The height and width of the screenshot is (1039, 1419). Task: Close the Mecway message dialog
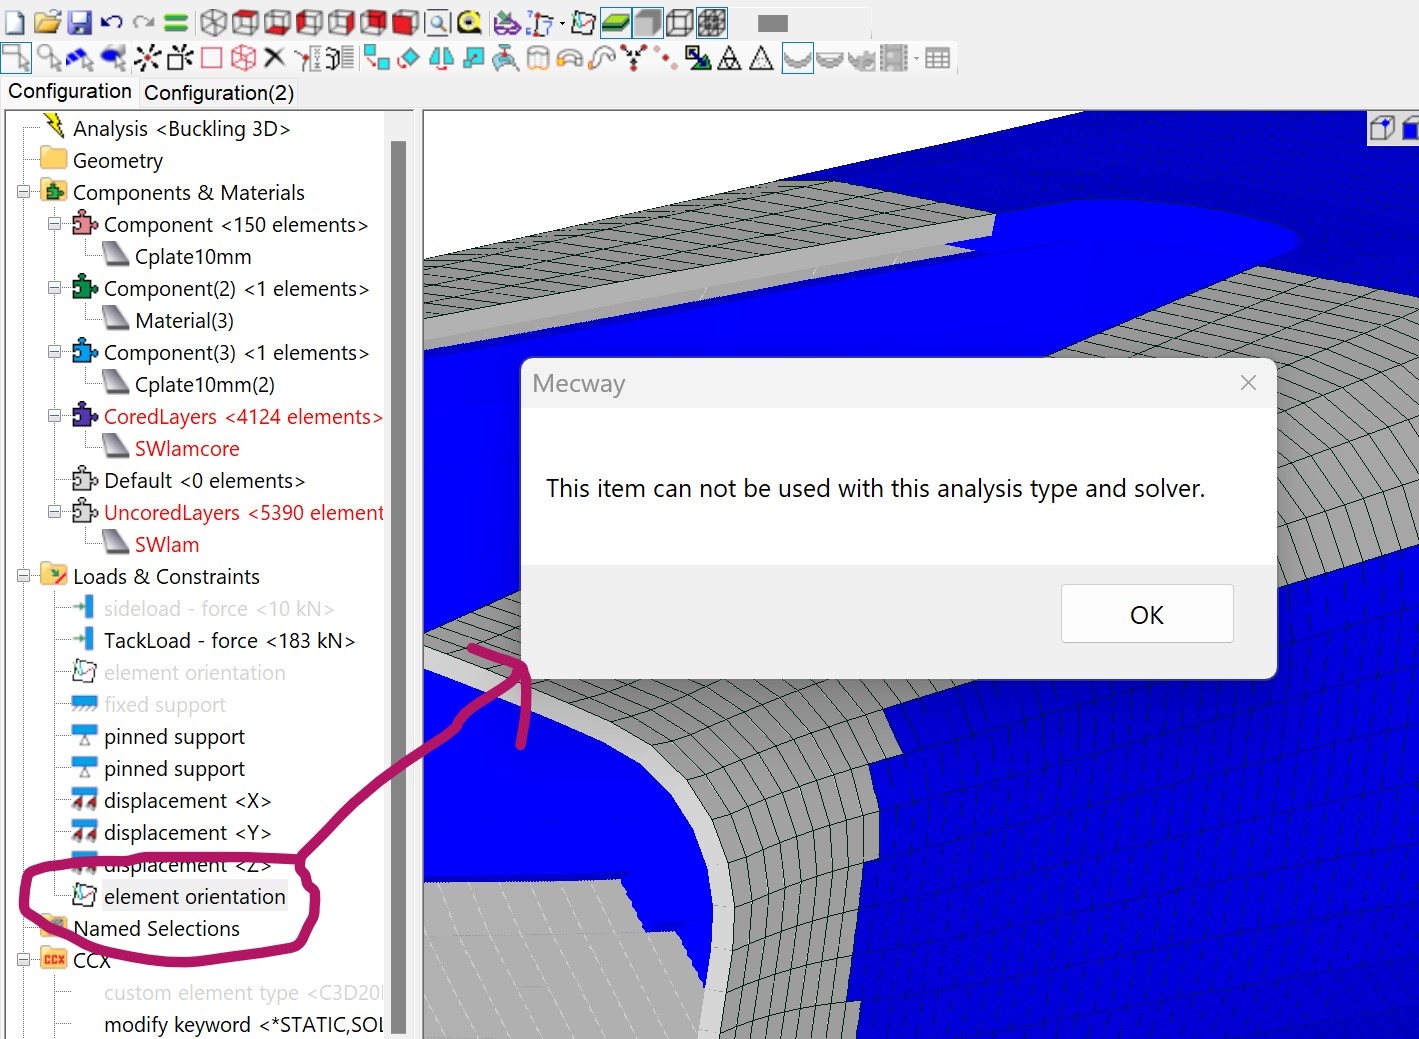1248,382
